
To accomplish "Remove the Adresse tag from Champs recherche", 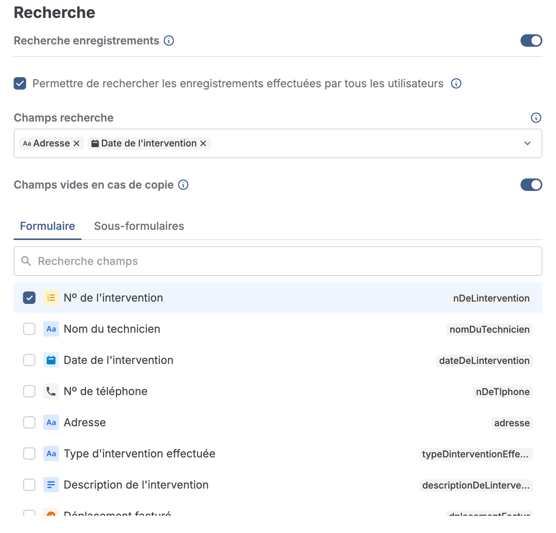I will (x=76, y=143).
